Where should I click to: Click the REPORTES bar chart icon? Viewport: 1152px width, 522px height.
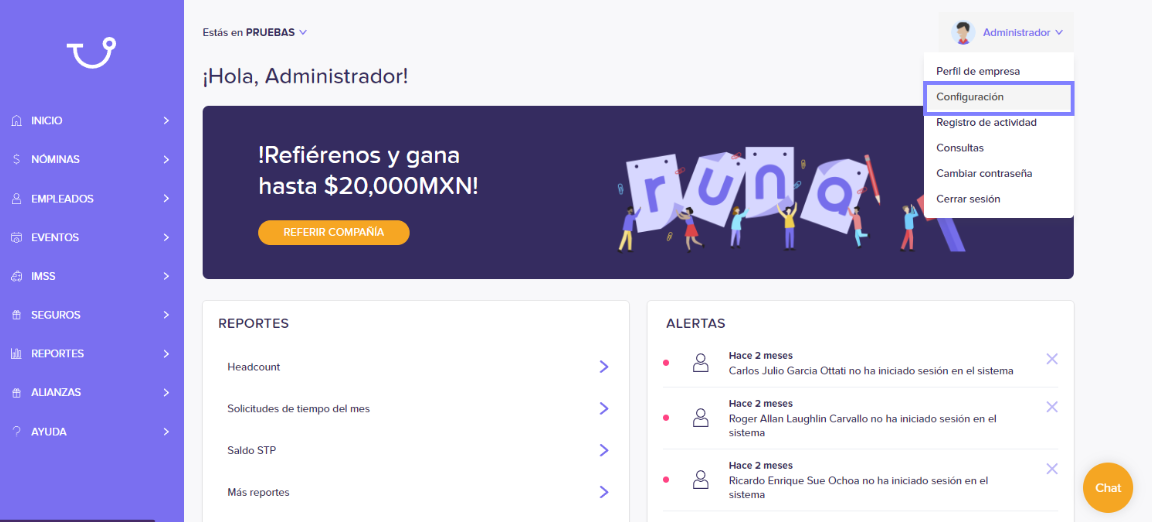16,354
